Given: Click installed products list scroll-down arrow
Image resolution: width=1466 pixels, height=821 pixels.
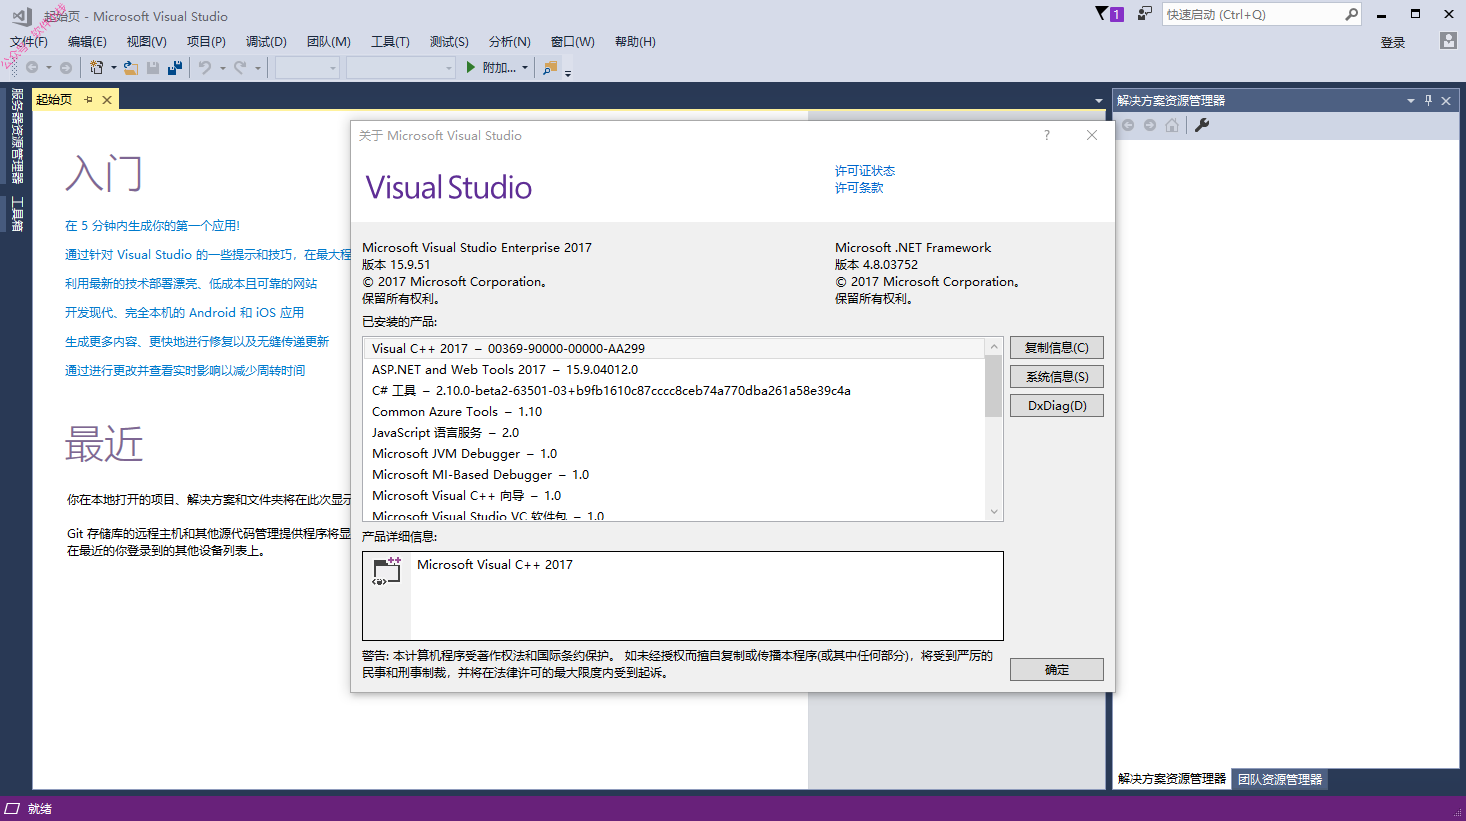Looking at the screenshot, I should [x=994, y=512].
